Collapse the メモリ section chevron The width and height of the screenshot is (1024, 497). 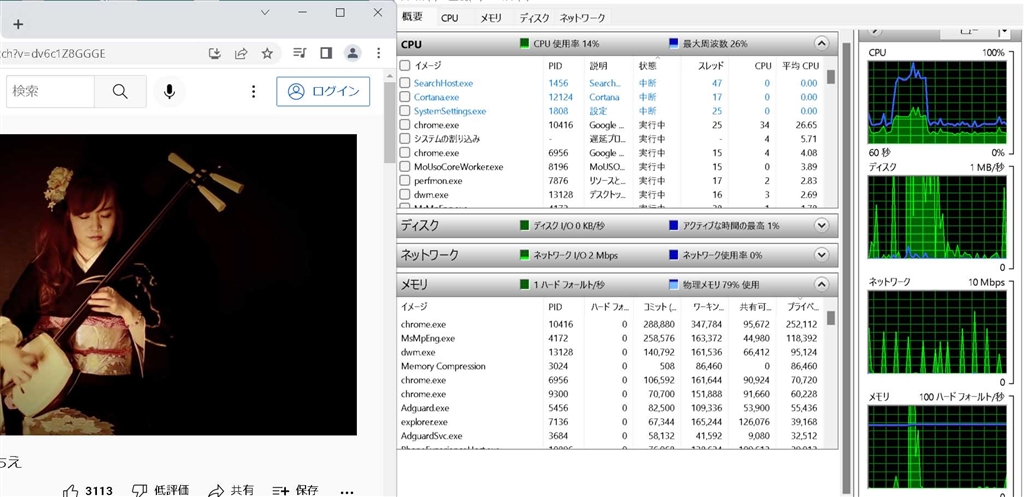coord(822,285)
